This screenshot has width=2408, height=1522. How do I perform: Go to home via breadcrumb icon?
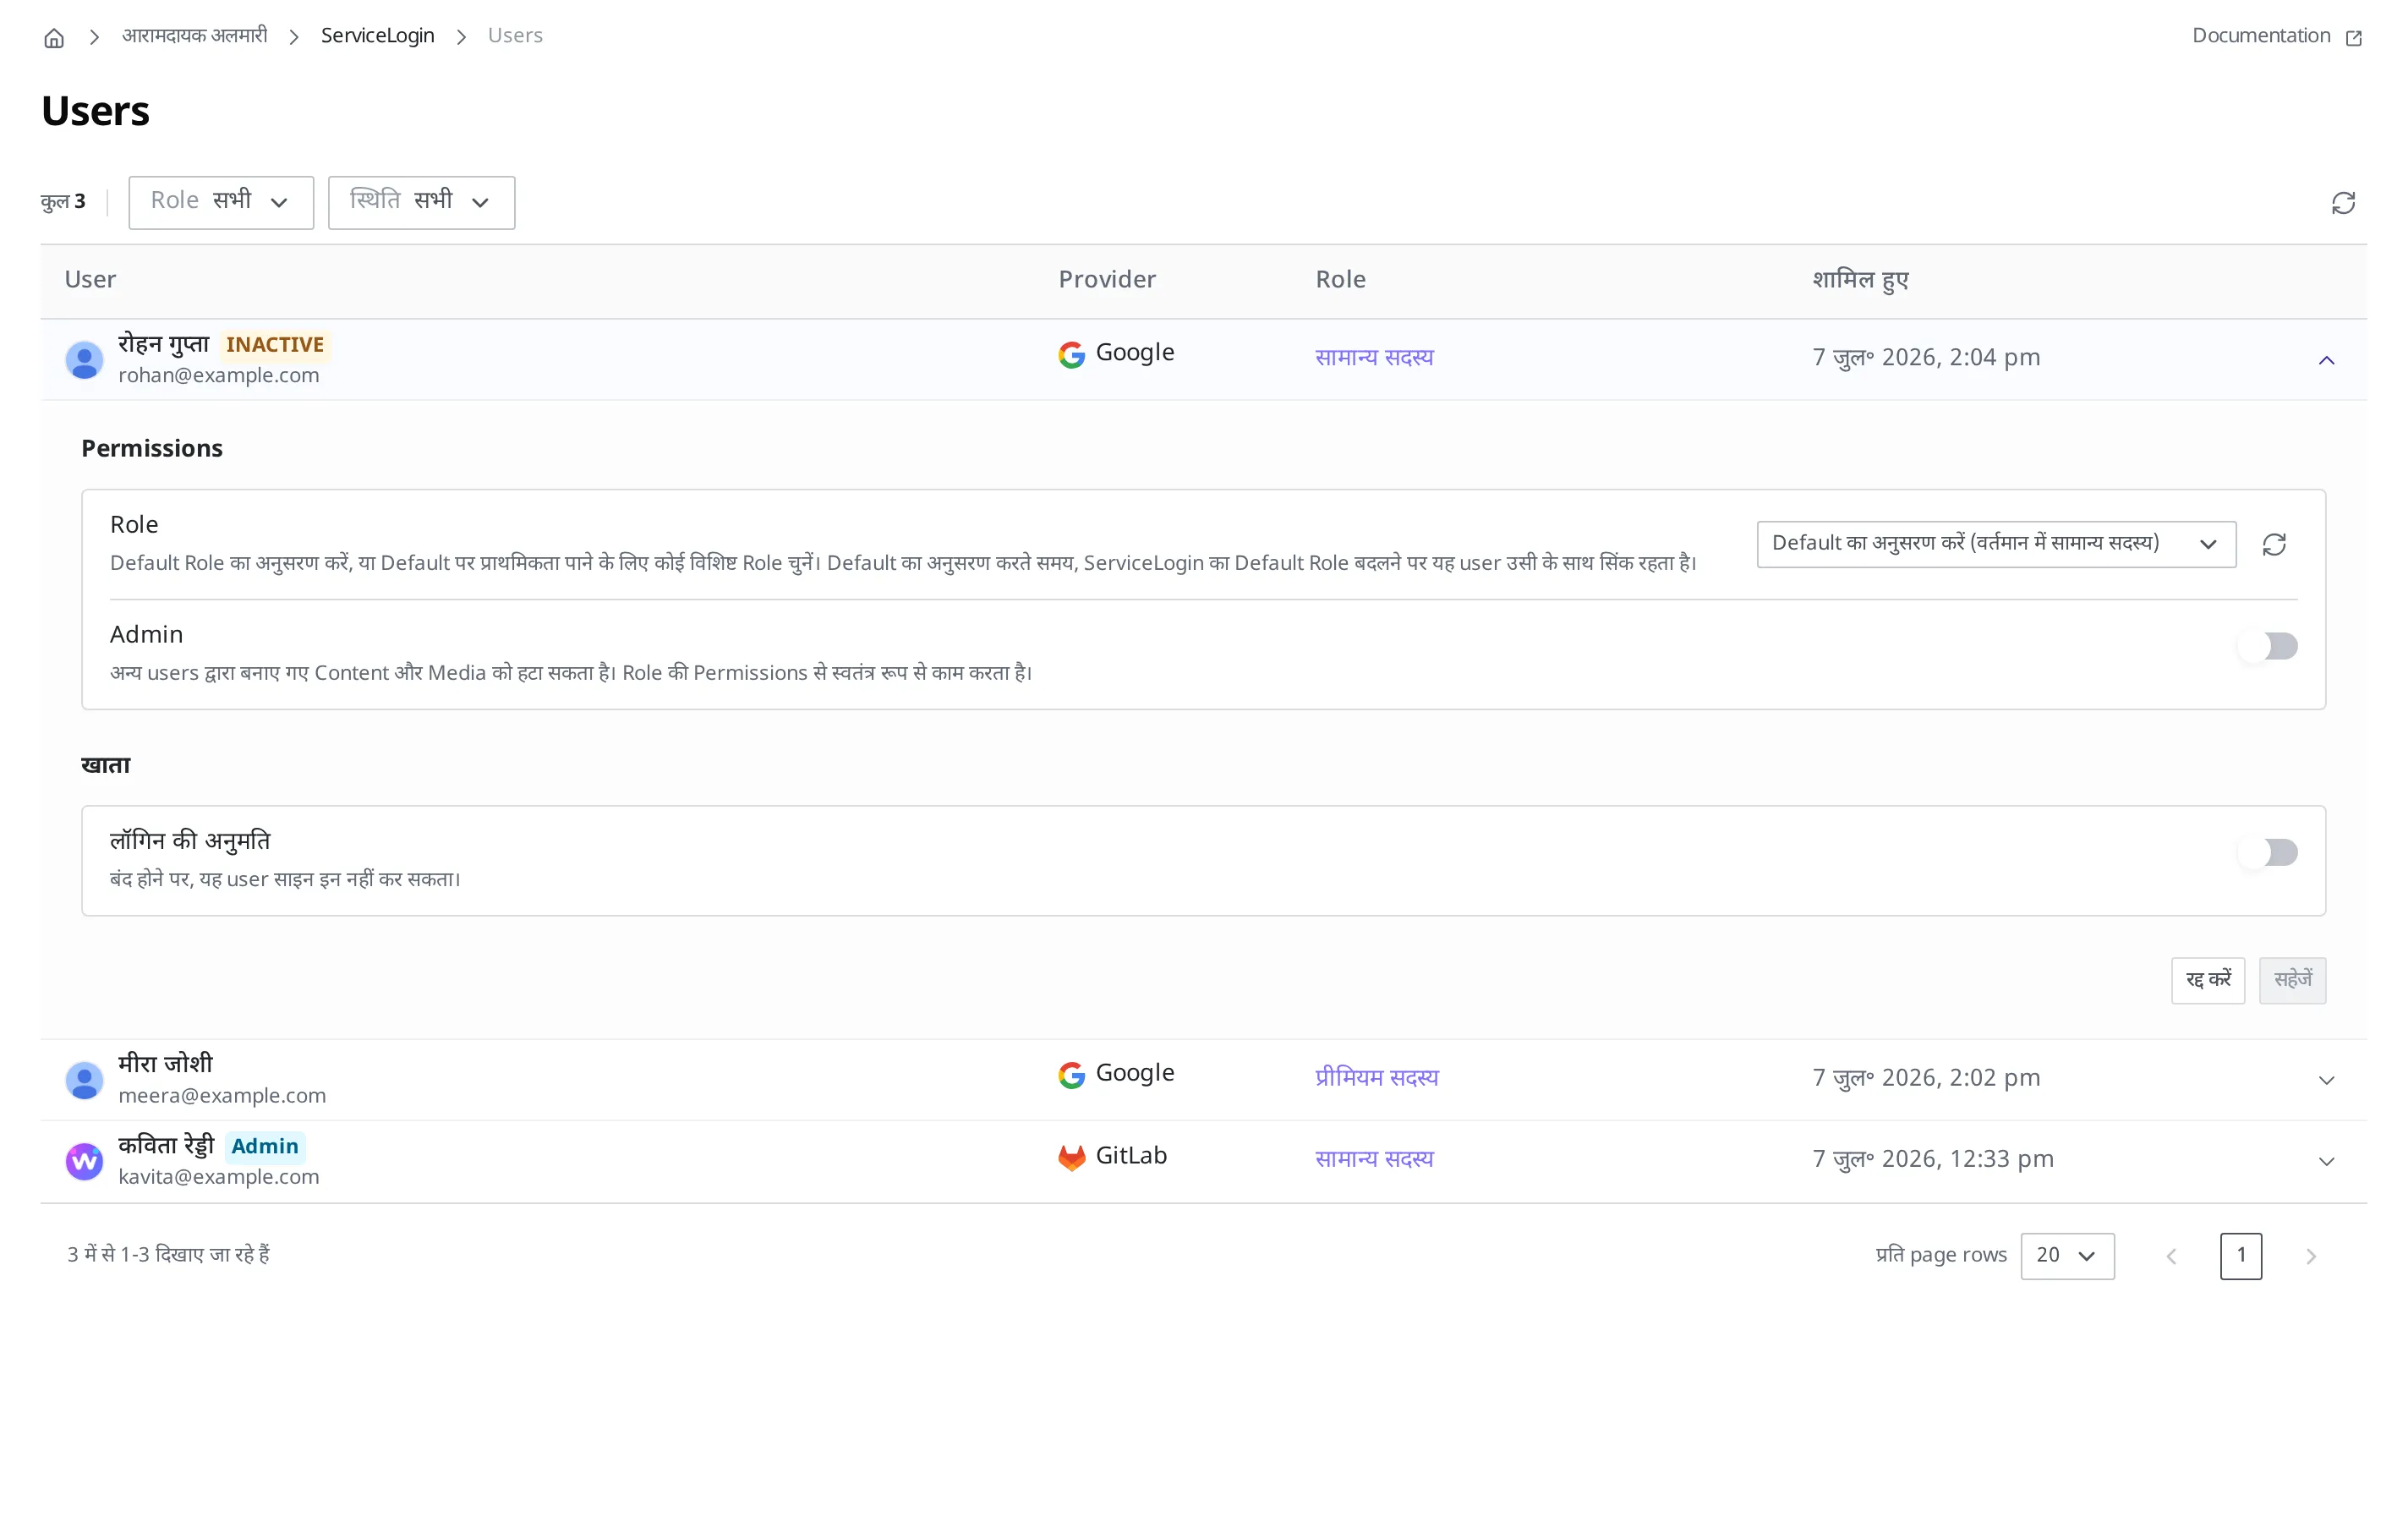pyautogui.click(x=54, y=38)
